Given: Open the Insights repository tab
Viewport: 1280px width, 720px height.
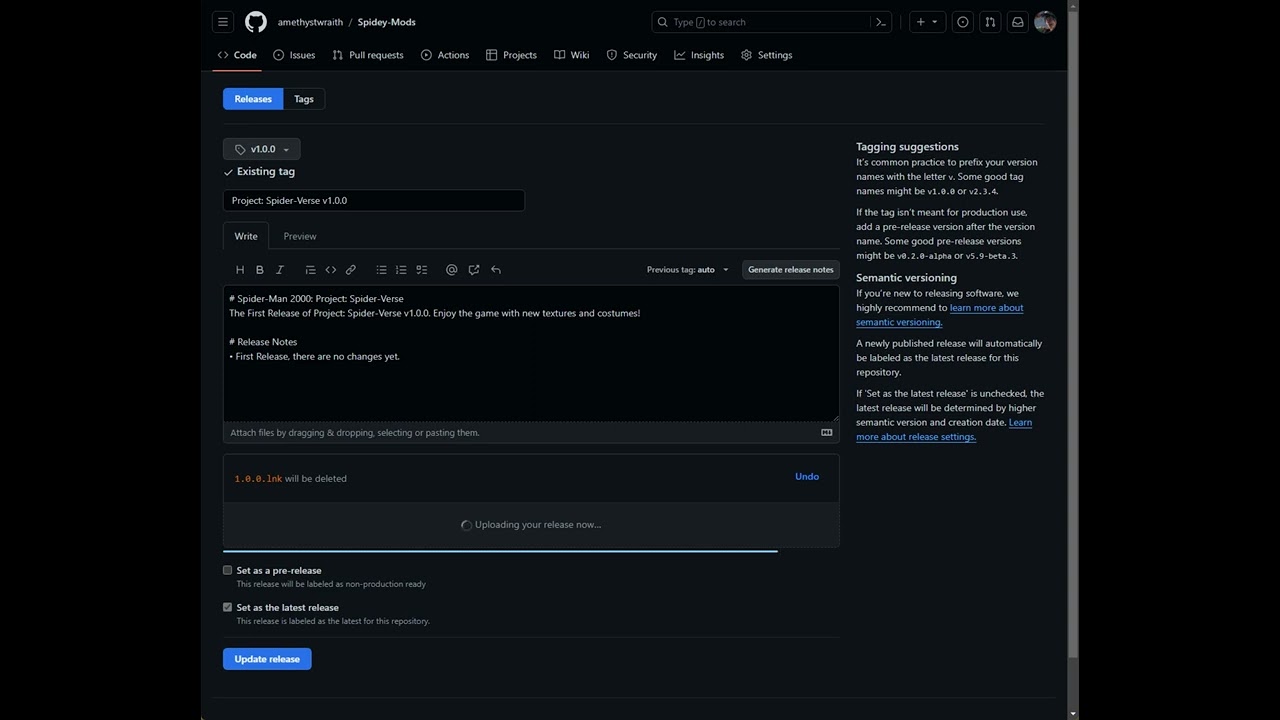Looking at the screenshot, I should pyautogui.click(x=699, y=55).
